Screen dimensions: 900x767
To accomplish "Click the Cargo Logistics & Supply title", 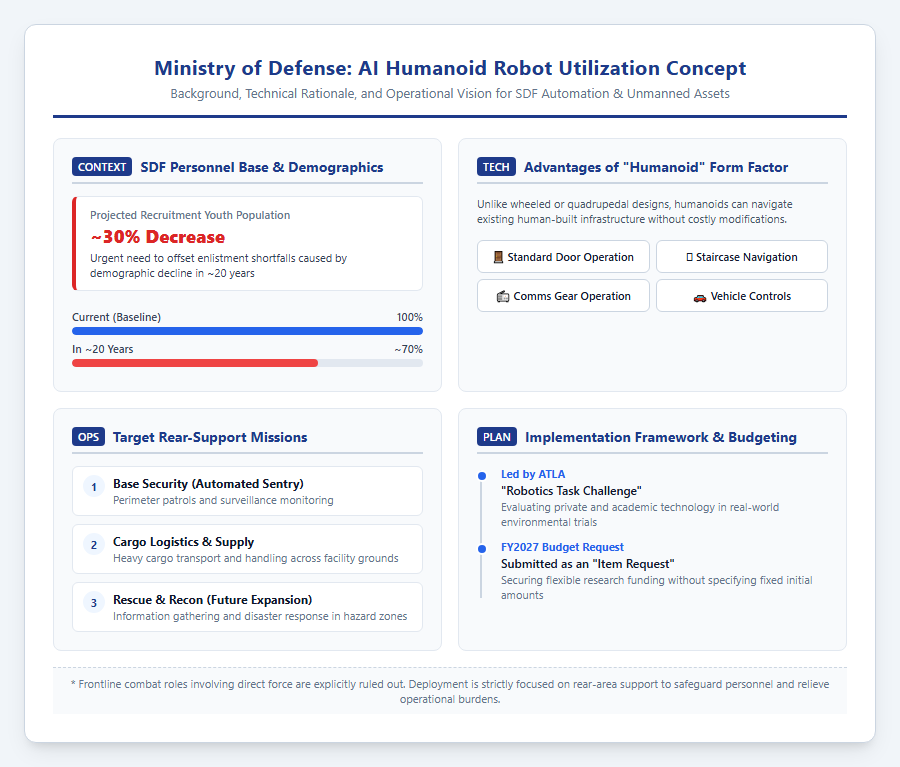I will pyautogui.click(x=184, y=542).
